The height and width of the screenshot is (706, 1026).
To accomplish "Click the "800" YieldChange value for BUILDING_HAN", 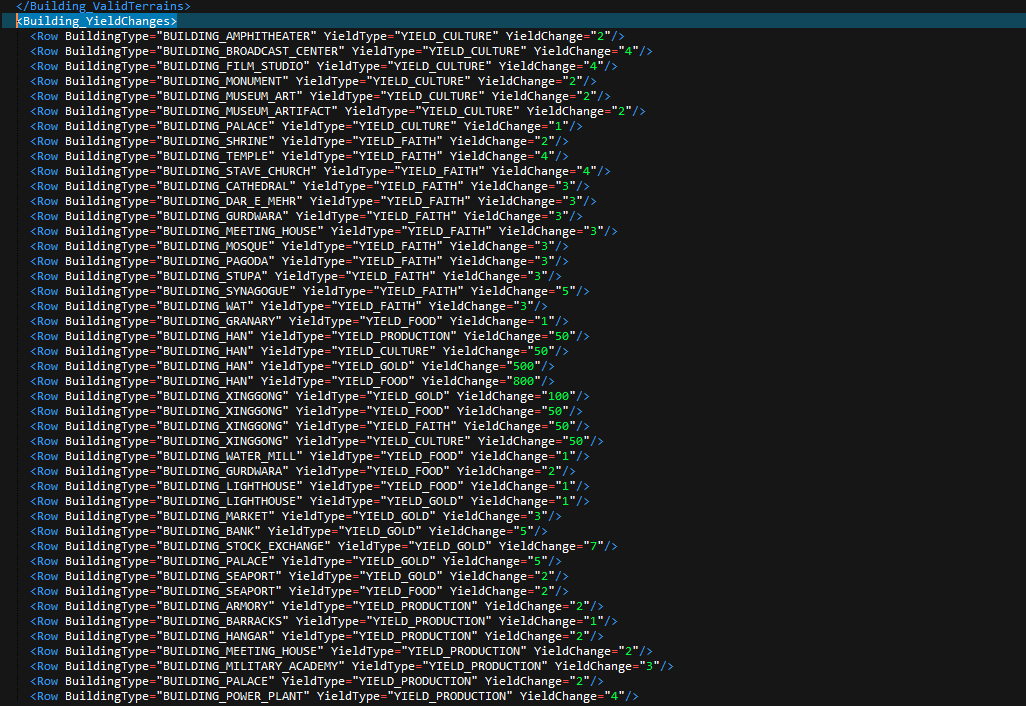I will 523,381.
